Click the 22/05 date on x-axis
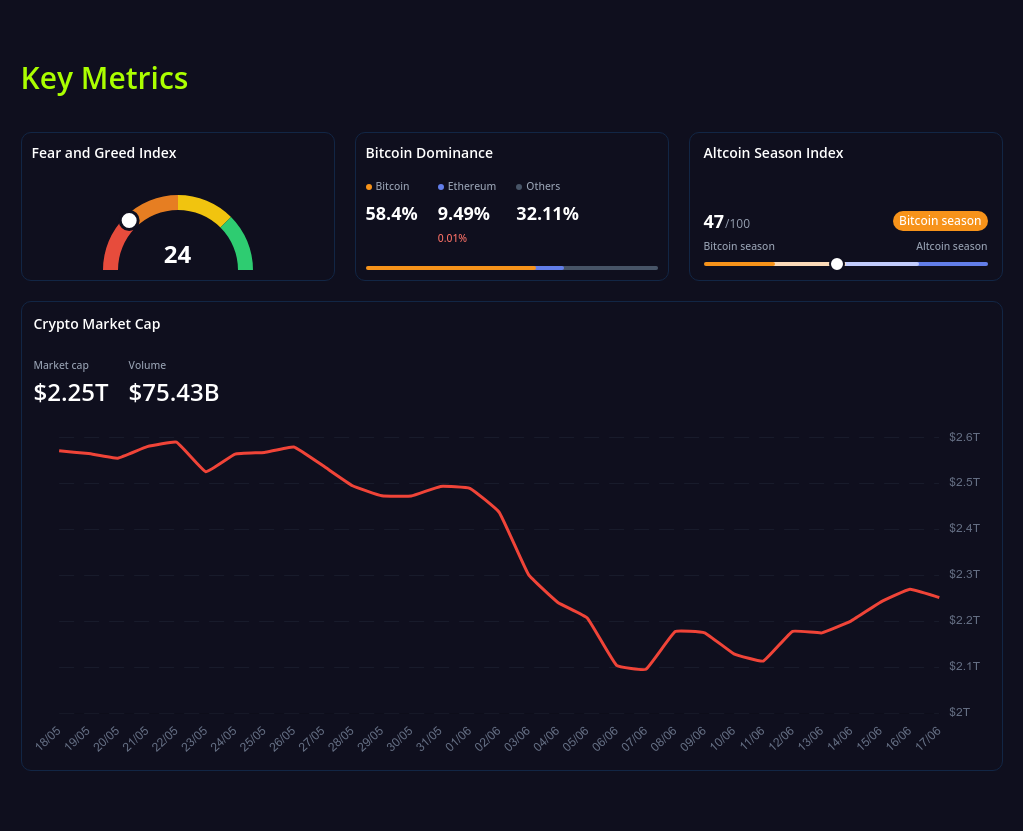Viewport: 1023px width, 831px height. coord(165,738)
